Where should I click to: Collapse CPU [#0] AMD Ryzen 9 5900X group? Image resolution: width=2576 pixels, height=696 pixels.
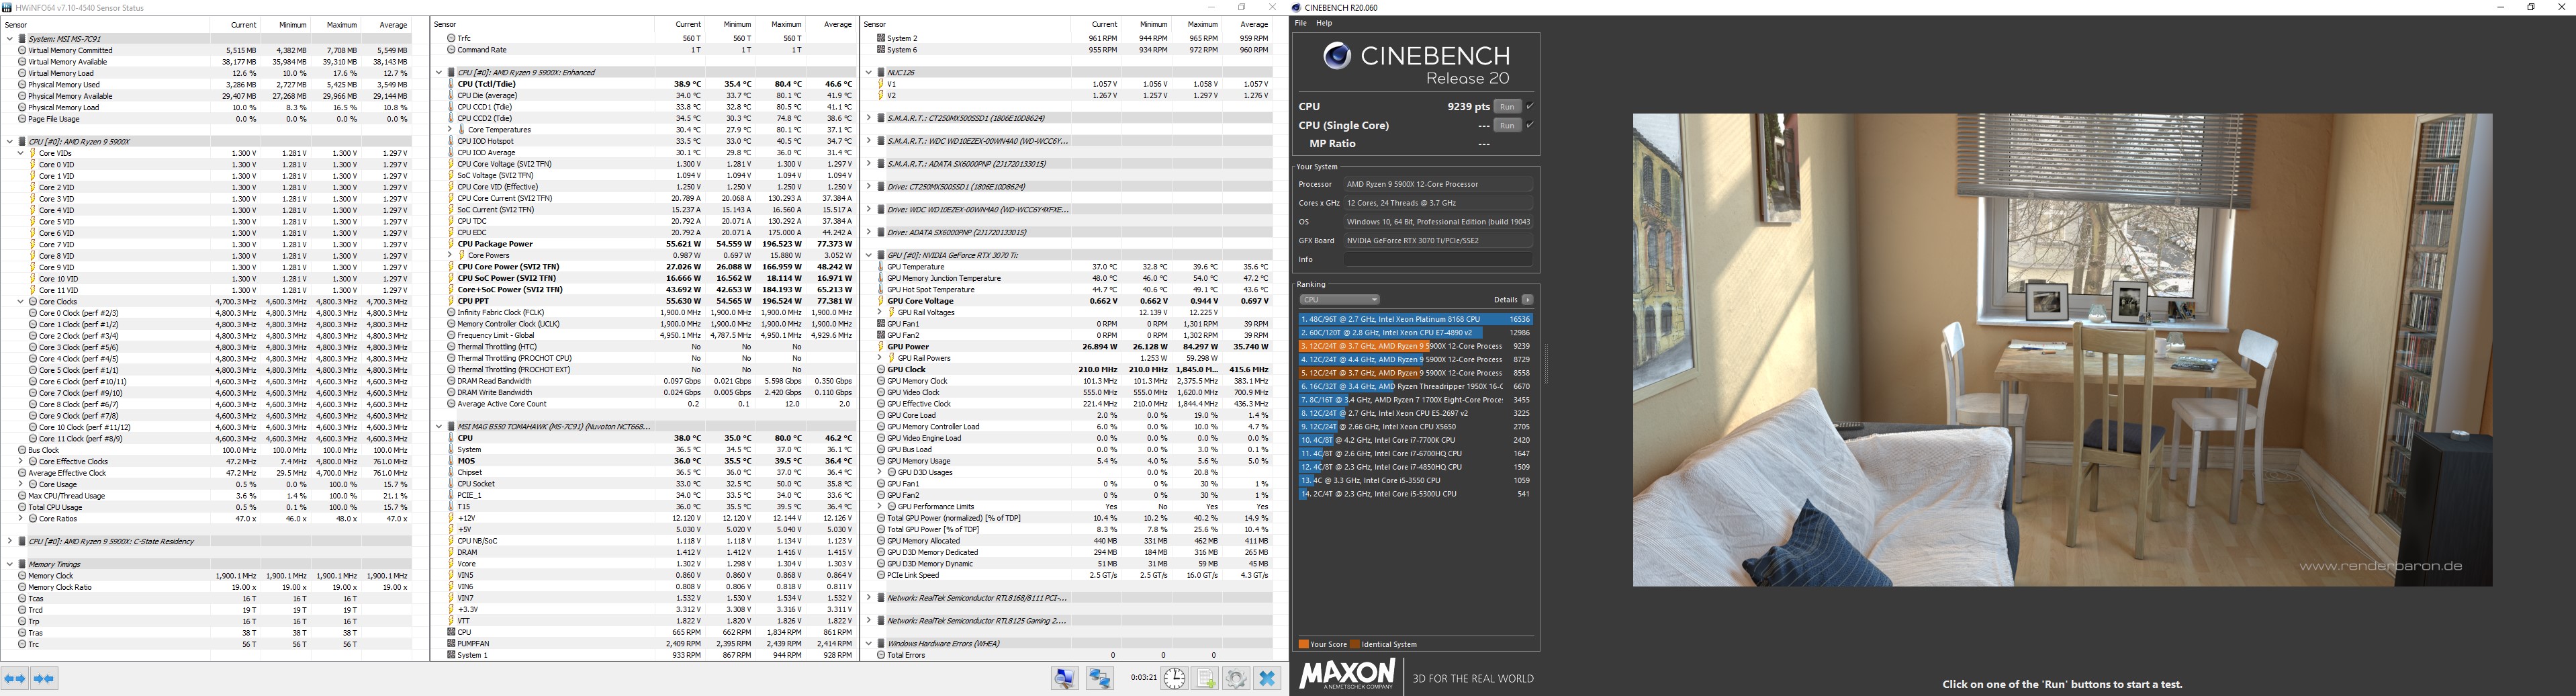click(9, 142)
